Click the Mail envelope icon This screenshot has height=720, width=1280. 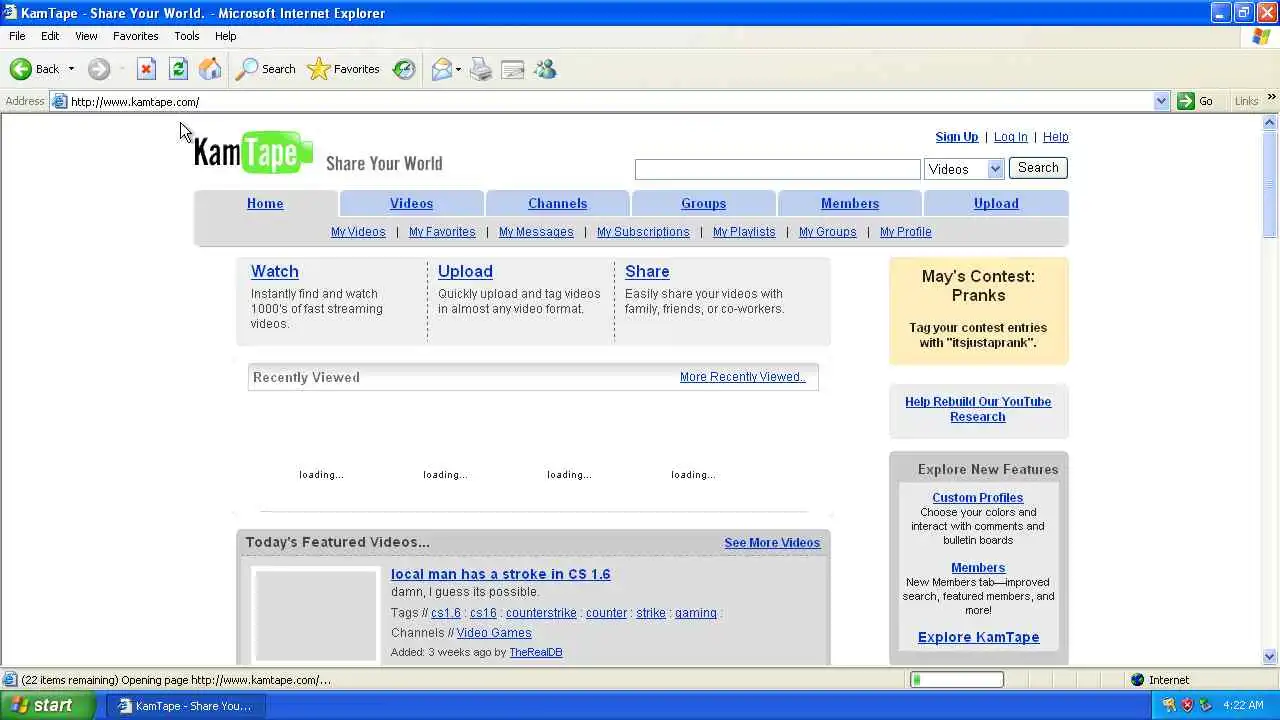pyautogui.click(x=441, y=69)
